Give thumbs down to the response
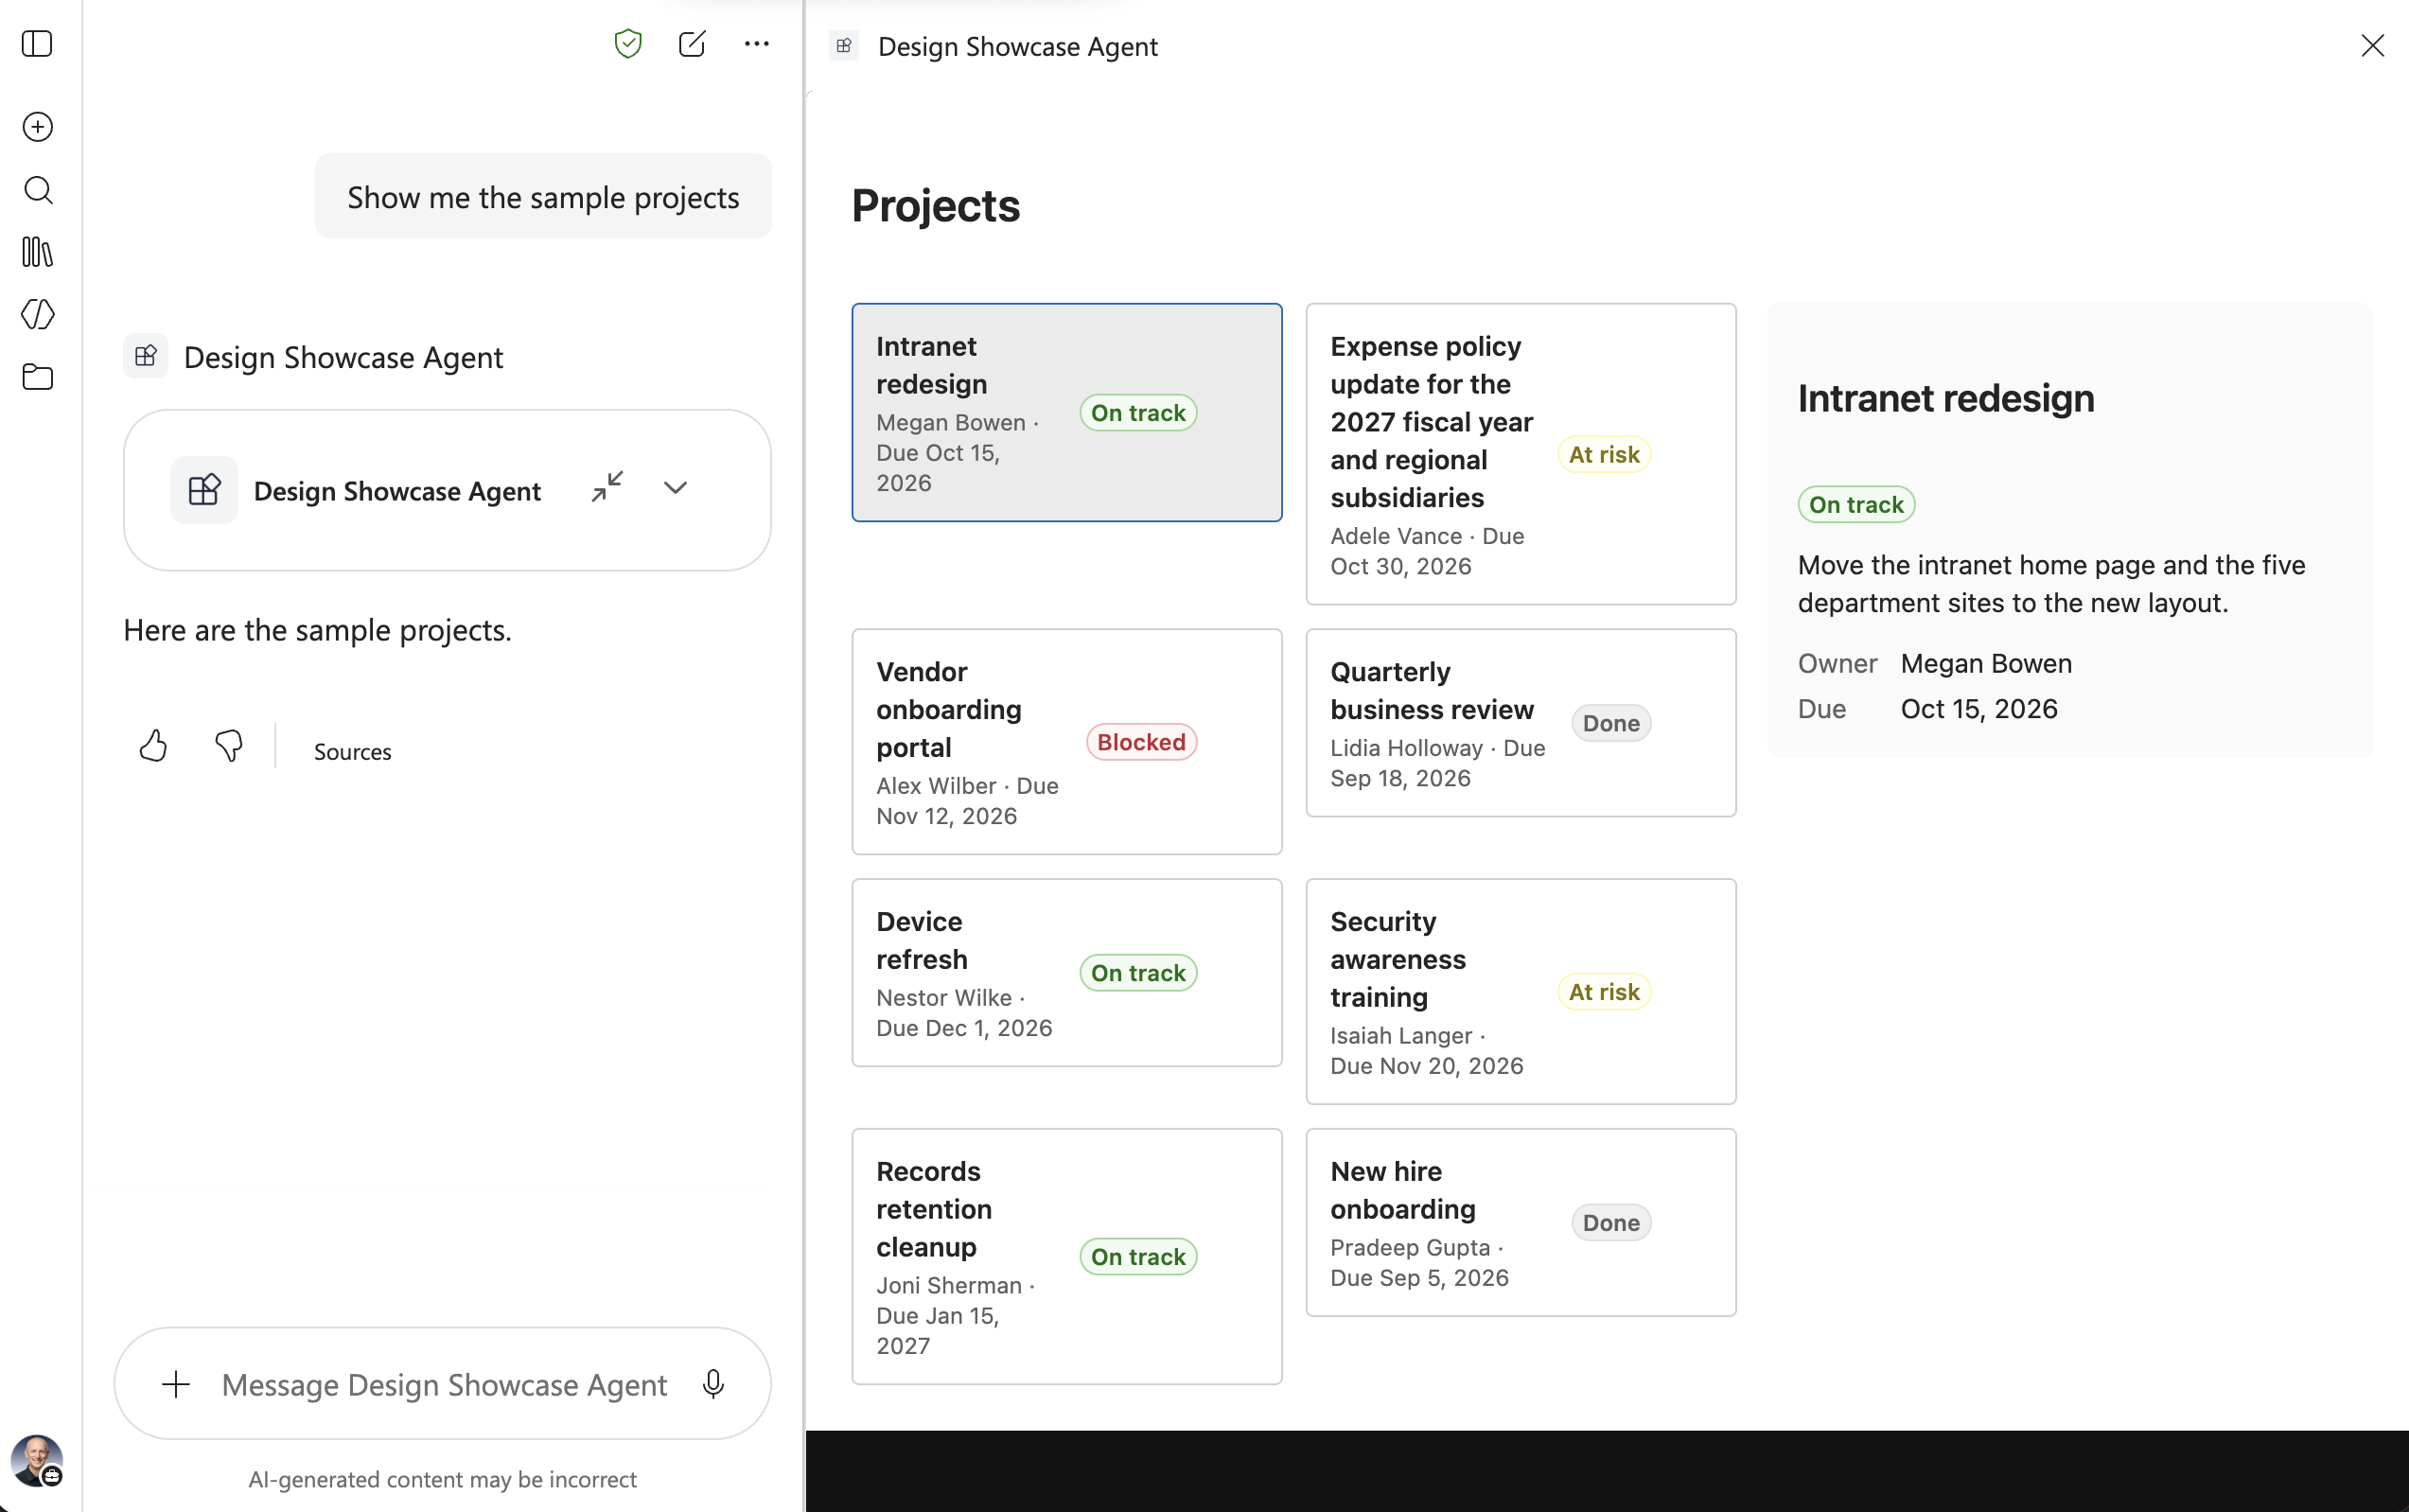This screenshot has height=1512, width=2409. pos(229,746)
